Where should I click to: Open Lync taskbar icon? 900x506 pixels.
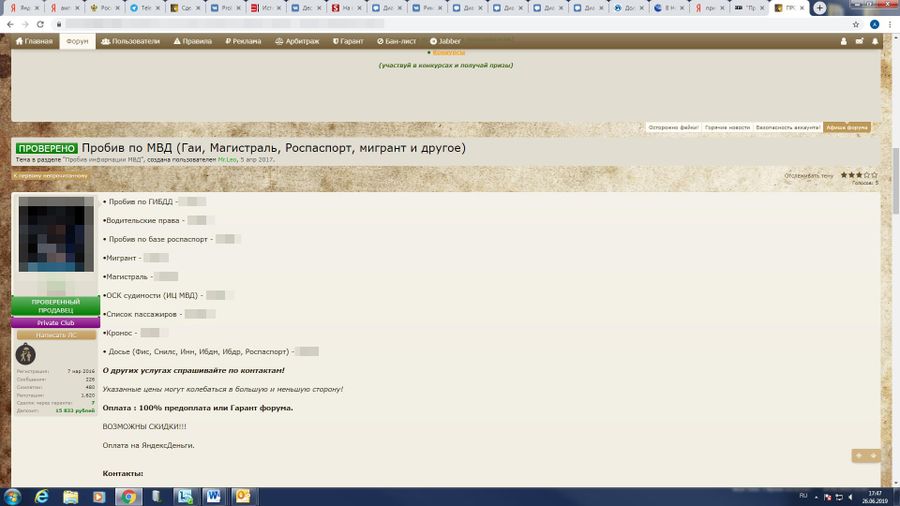pos(185,496)
